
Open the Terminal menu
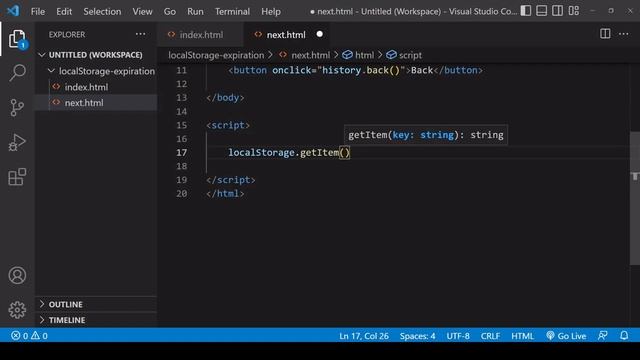(232, 11)
